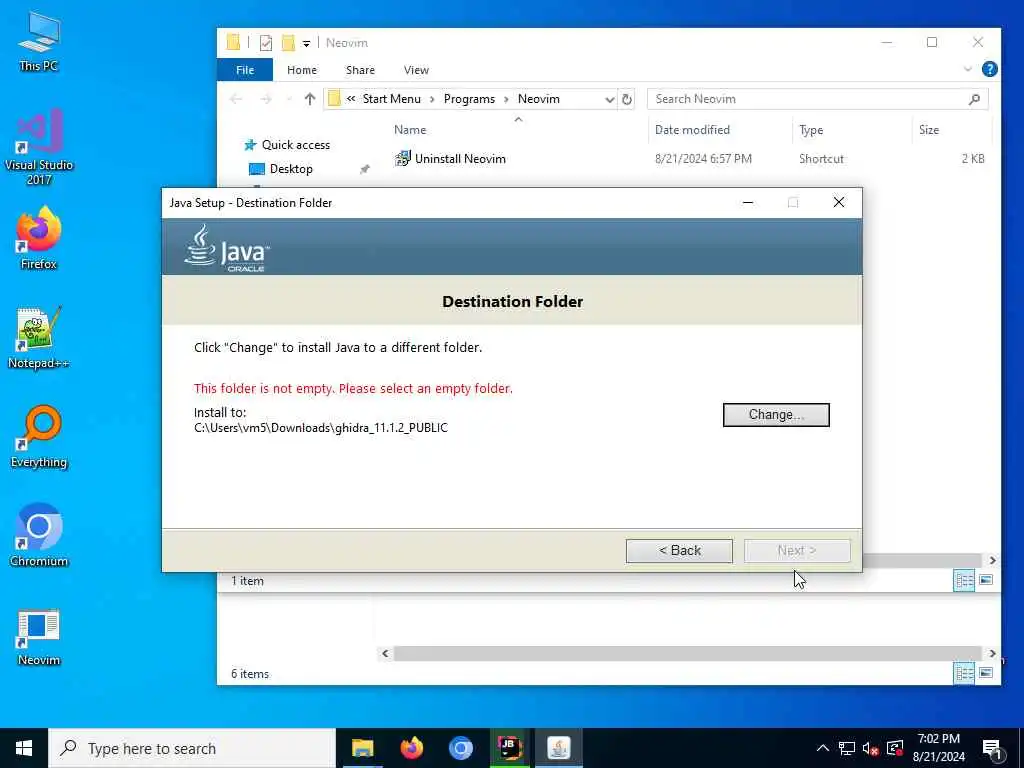Image resolution: width=1024 pixels, height=768 pixels.
Task: Click the address bar overflow chevrons
Action: pyautogui.click(x=351, y=99)
